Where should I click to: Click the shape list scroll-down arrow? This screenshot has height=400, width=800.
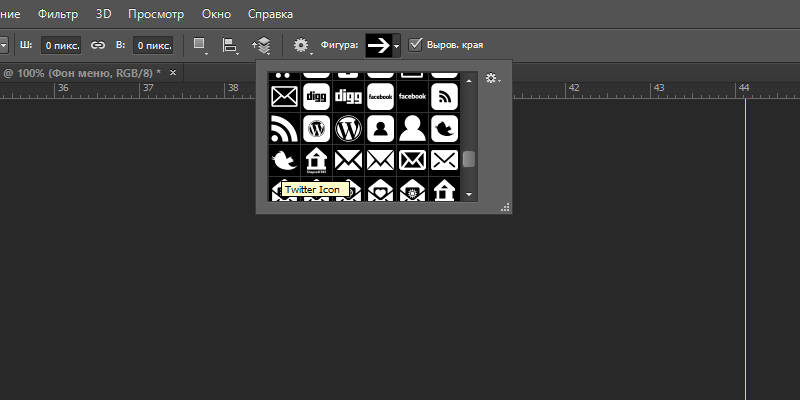point(468,194)
